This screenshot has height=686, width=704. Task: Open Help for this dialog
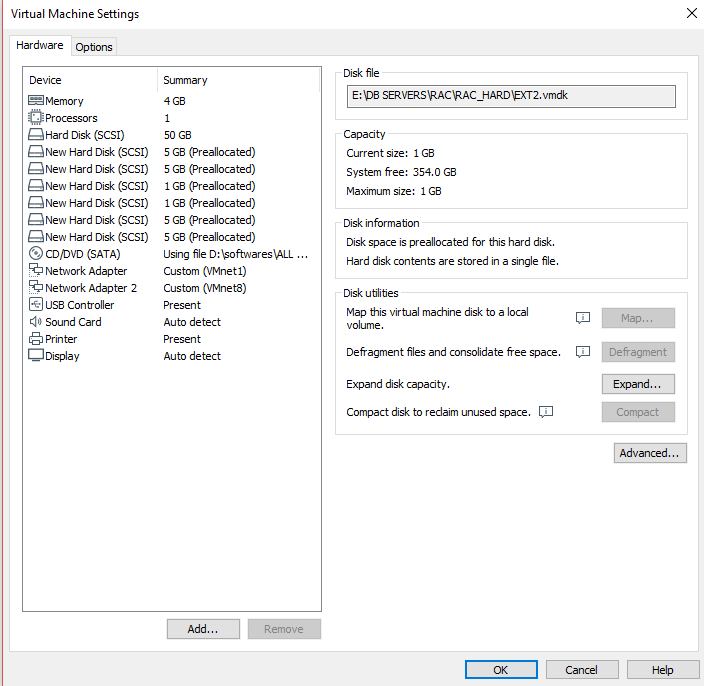[x=663, y=670]
